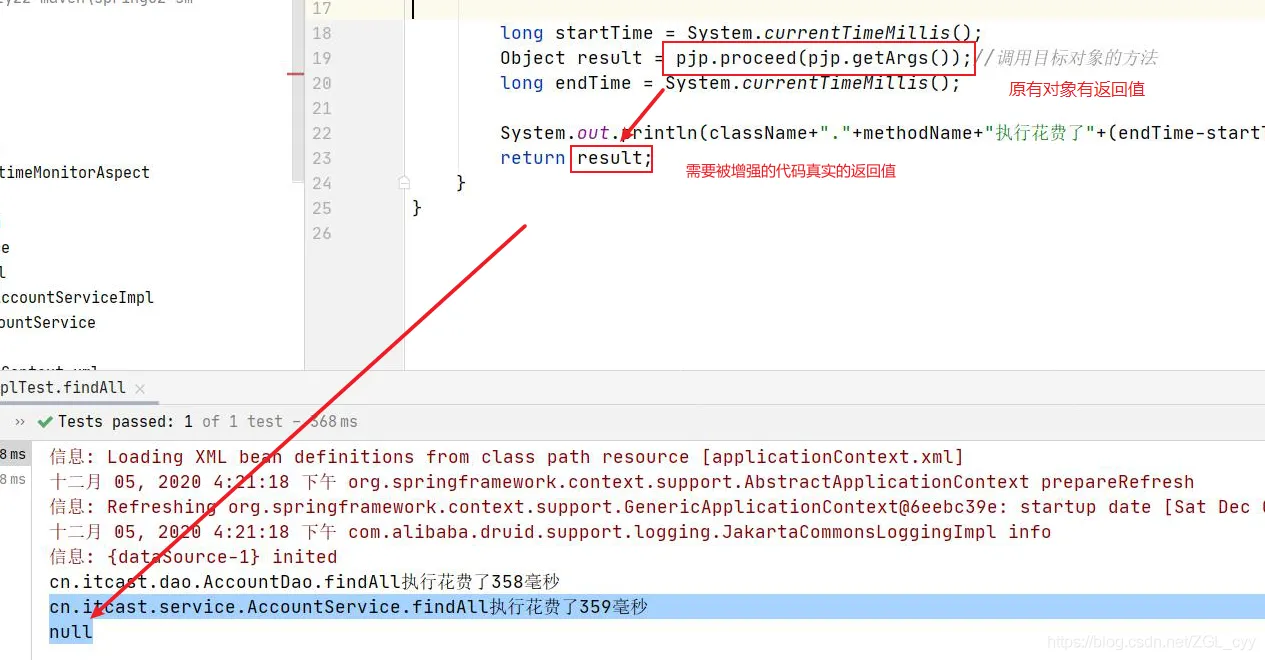
Task: Click gutter line number 17
Action: tap(321, 8)
